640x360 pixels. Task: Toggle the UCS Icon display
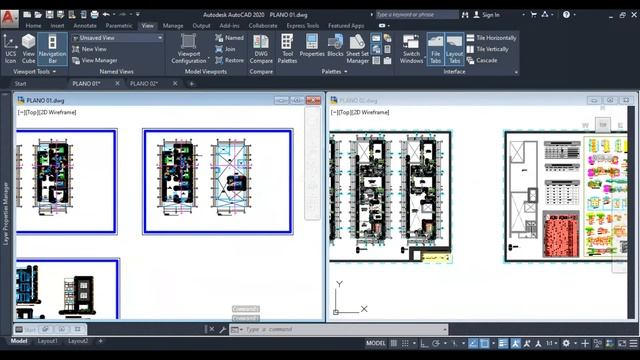click(10, 49)
